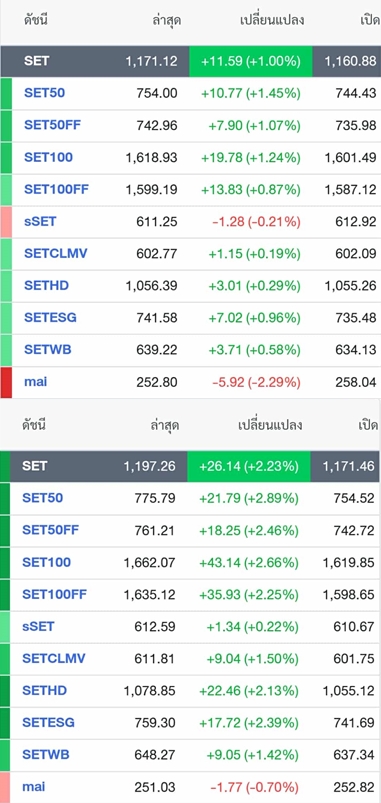381x803 pixels.
Task: Open the mai index showing 252.80
Action: (35, 382)
